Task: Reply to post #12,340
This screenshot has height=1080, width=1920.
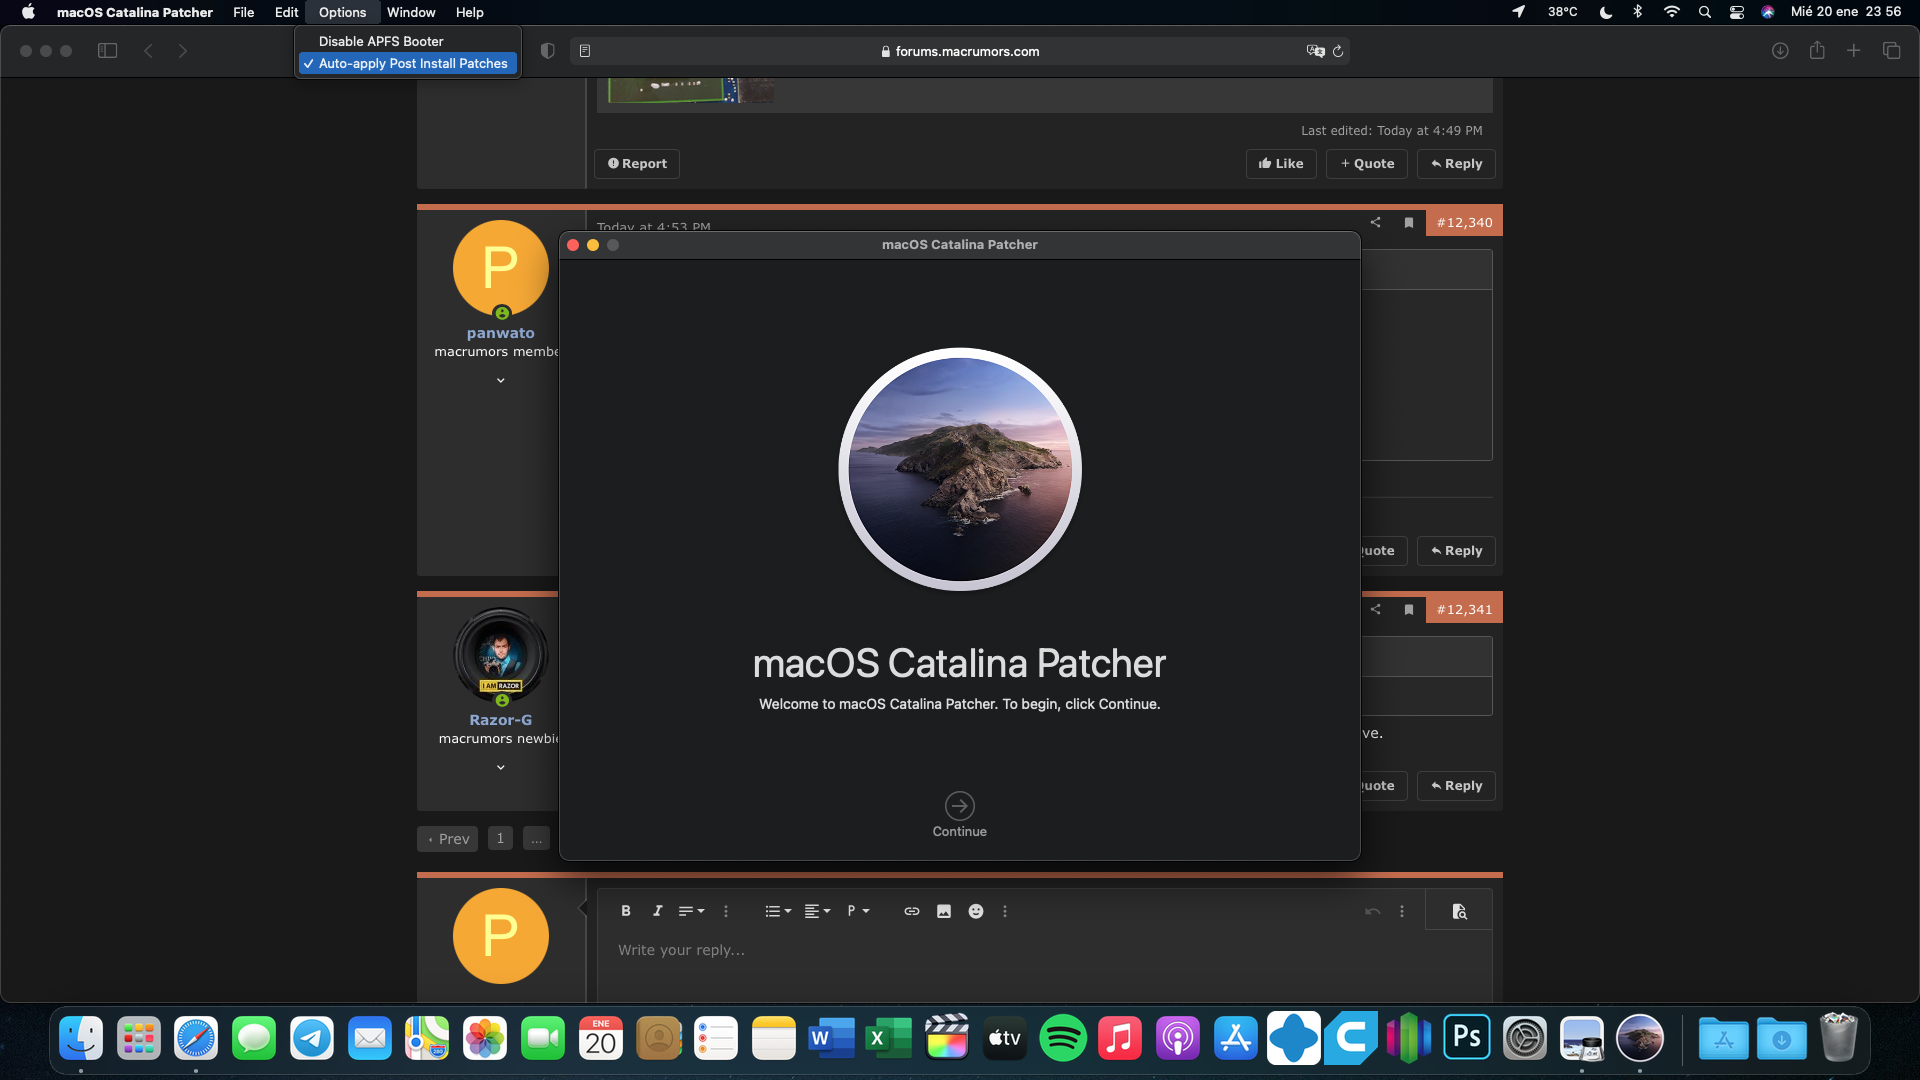Action: (1456, 551)
